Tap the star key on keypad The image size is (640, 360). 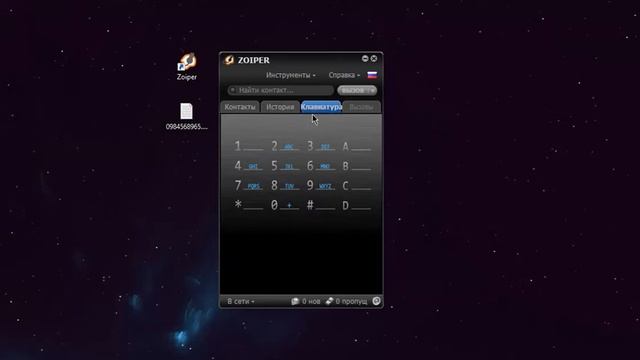[x=249, y=205]
